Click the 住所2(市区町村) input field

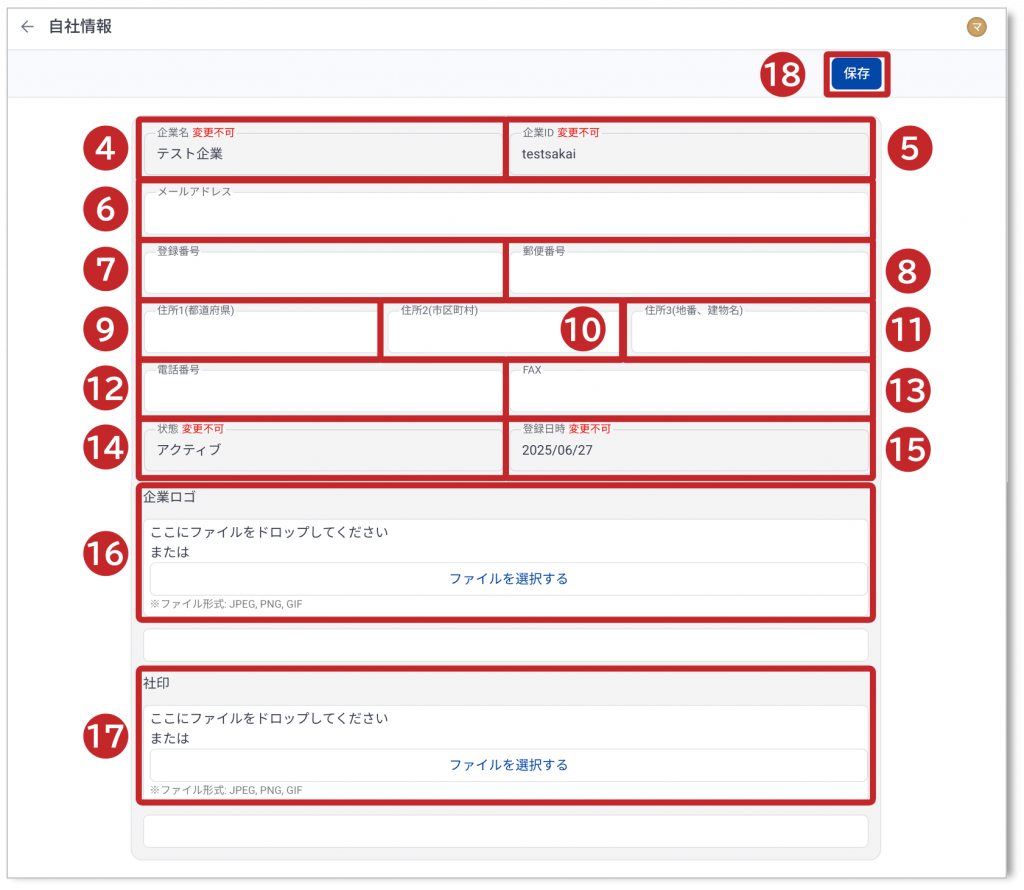click(x=470, y=334)
